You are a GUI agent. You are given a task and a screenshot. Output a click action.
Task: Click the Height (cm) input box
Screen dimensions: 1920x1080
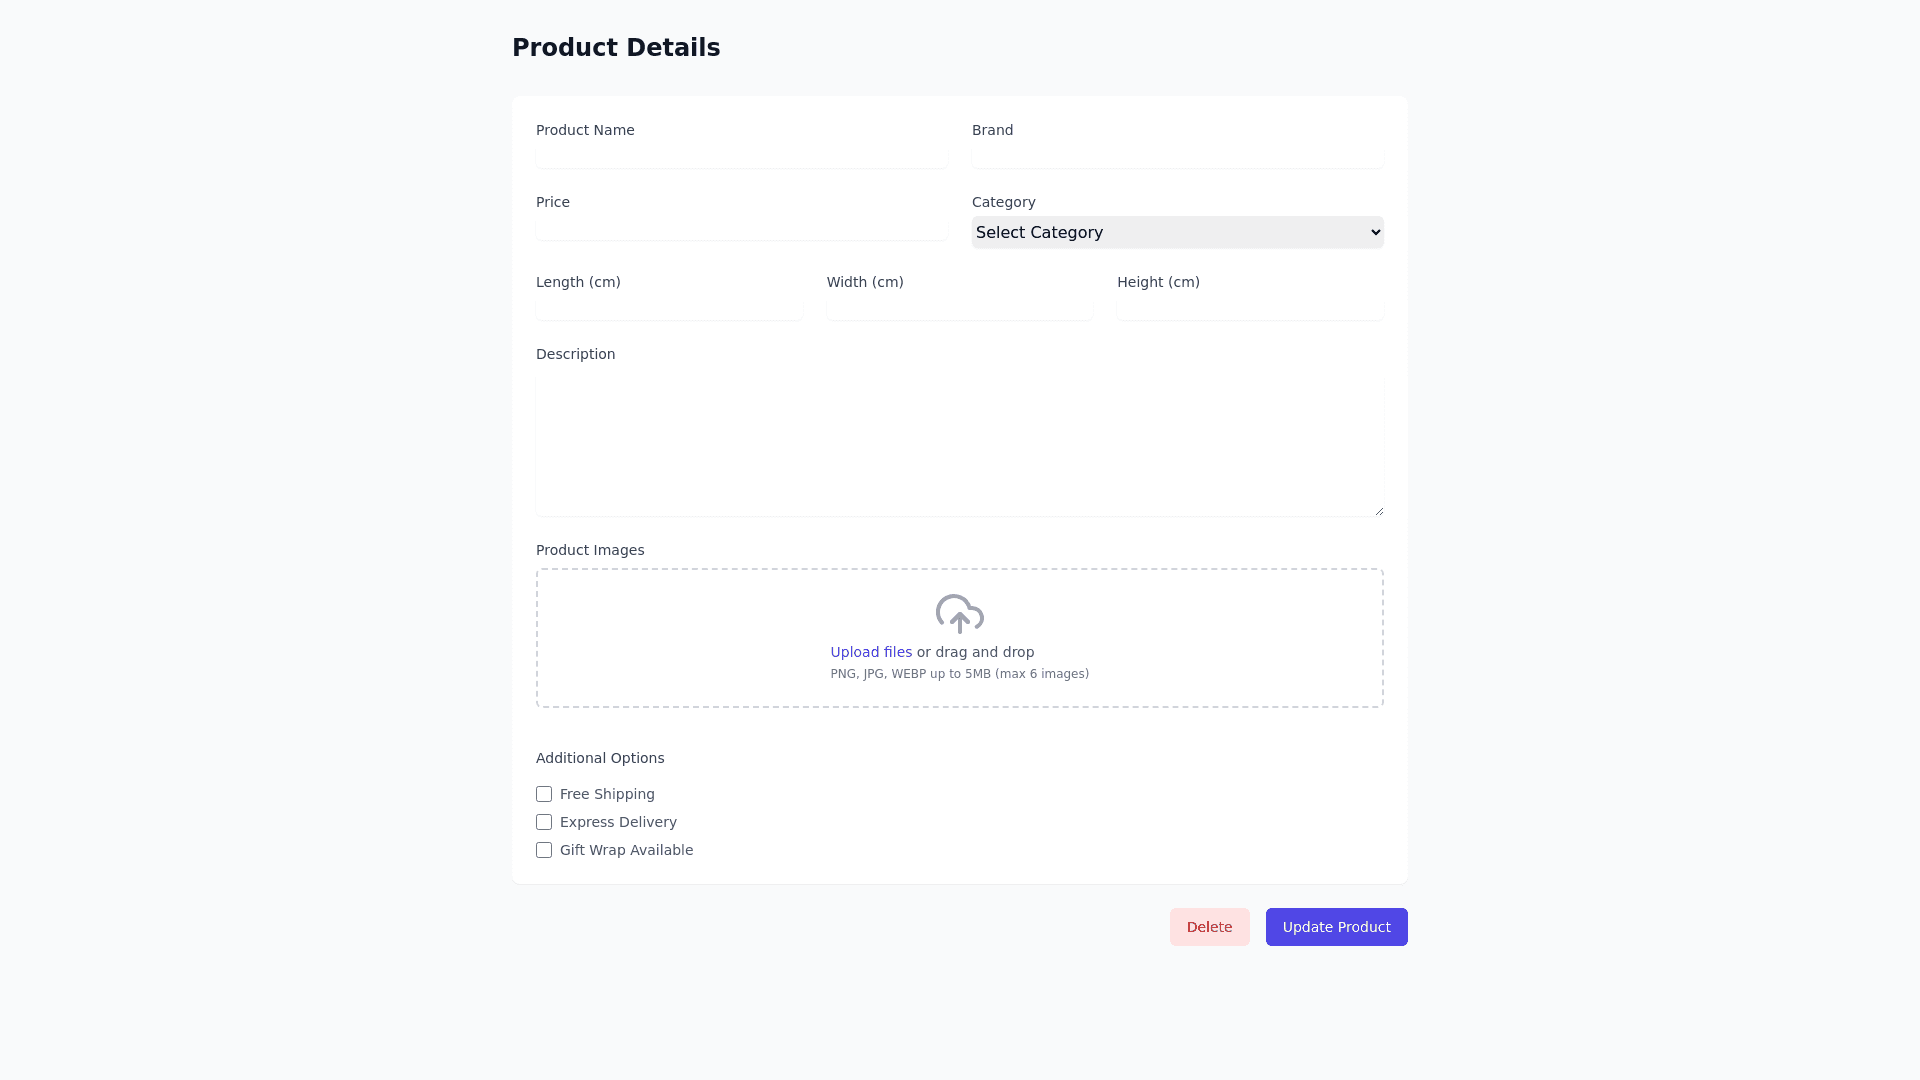(1250, 308)
